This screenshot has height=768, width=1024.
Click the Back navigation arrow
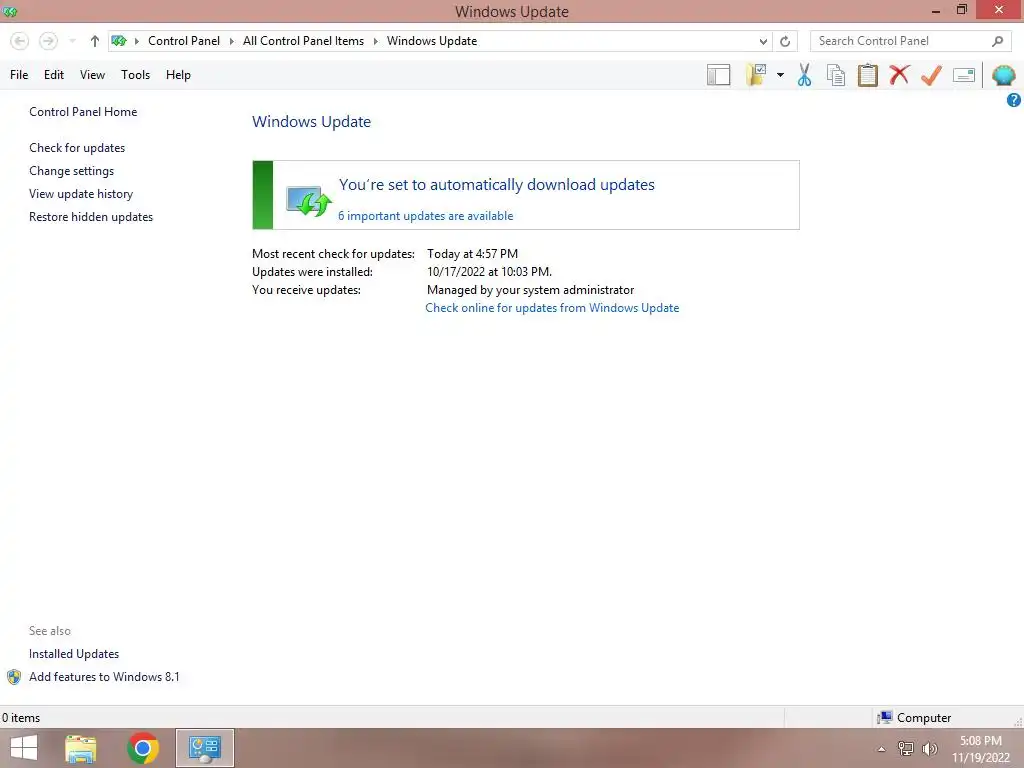pos(20,41)
